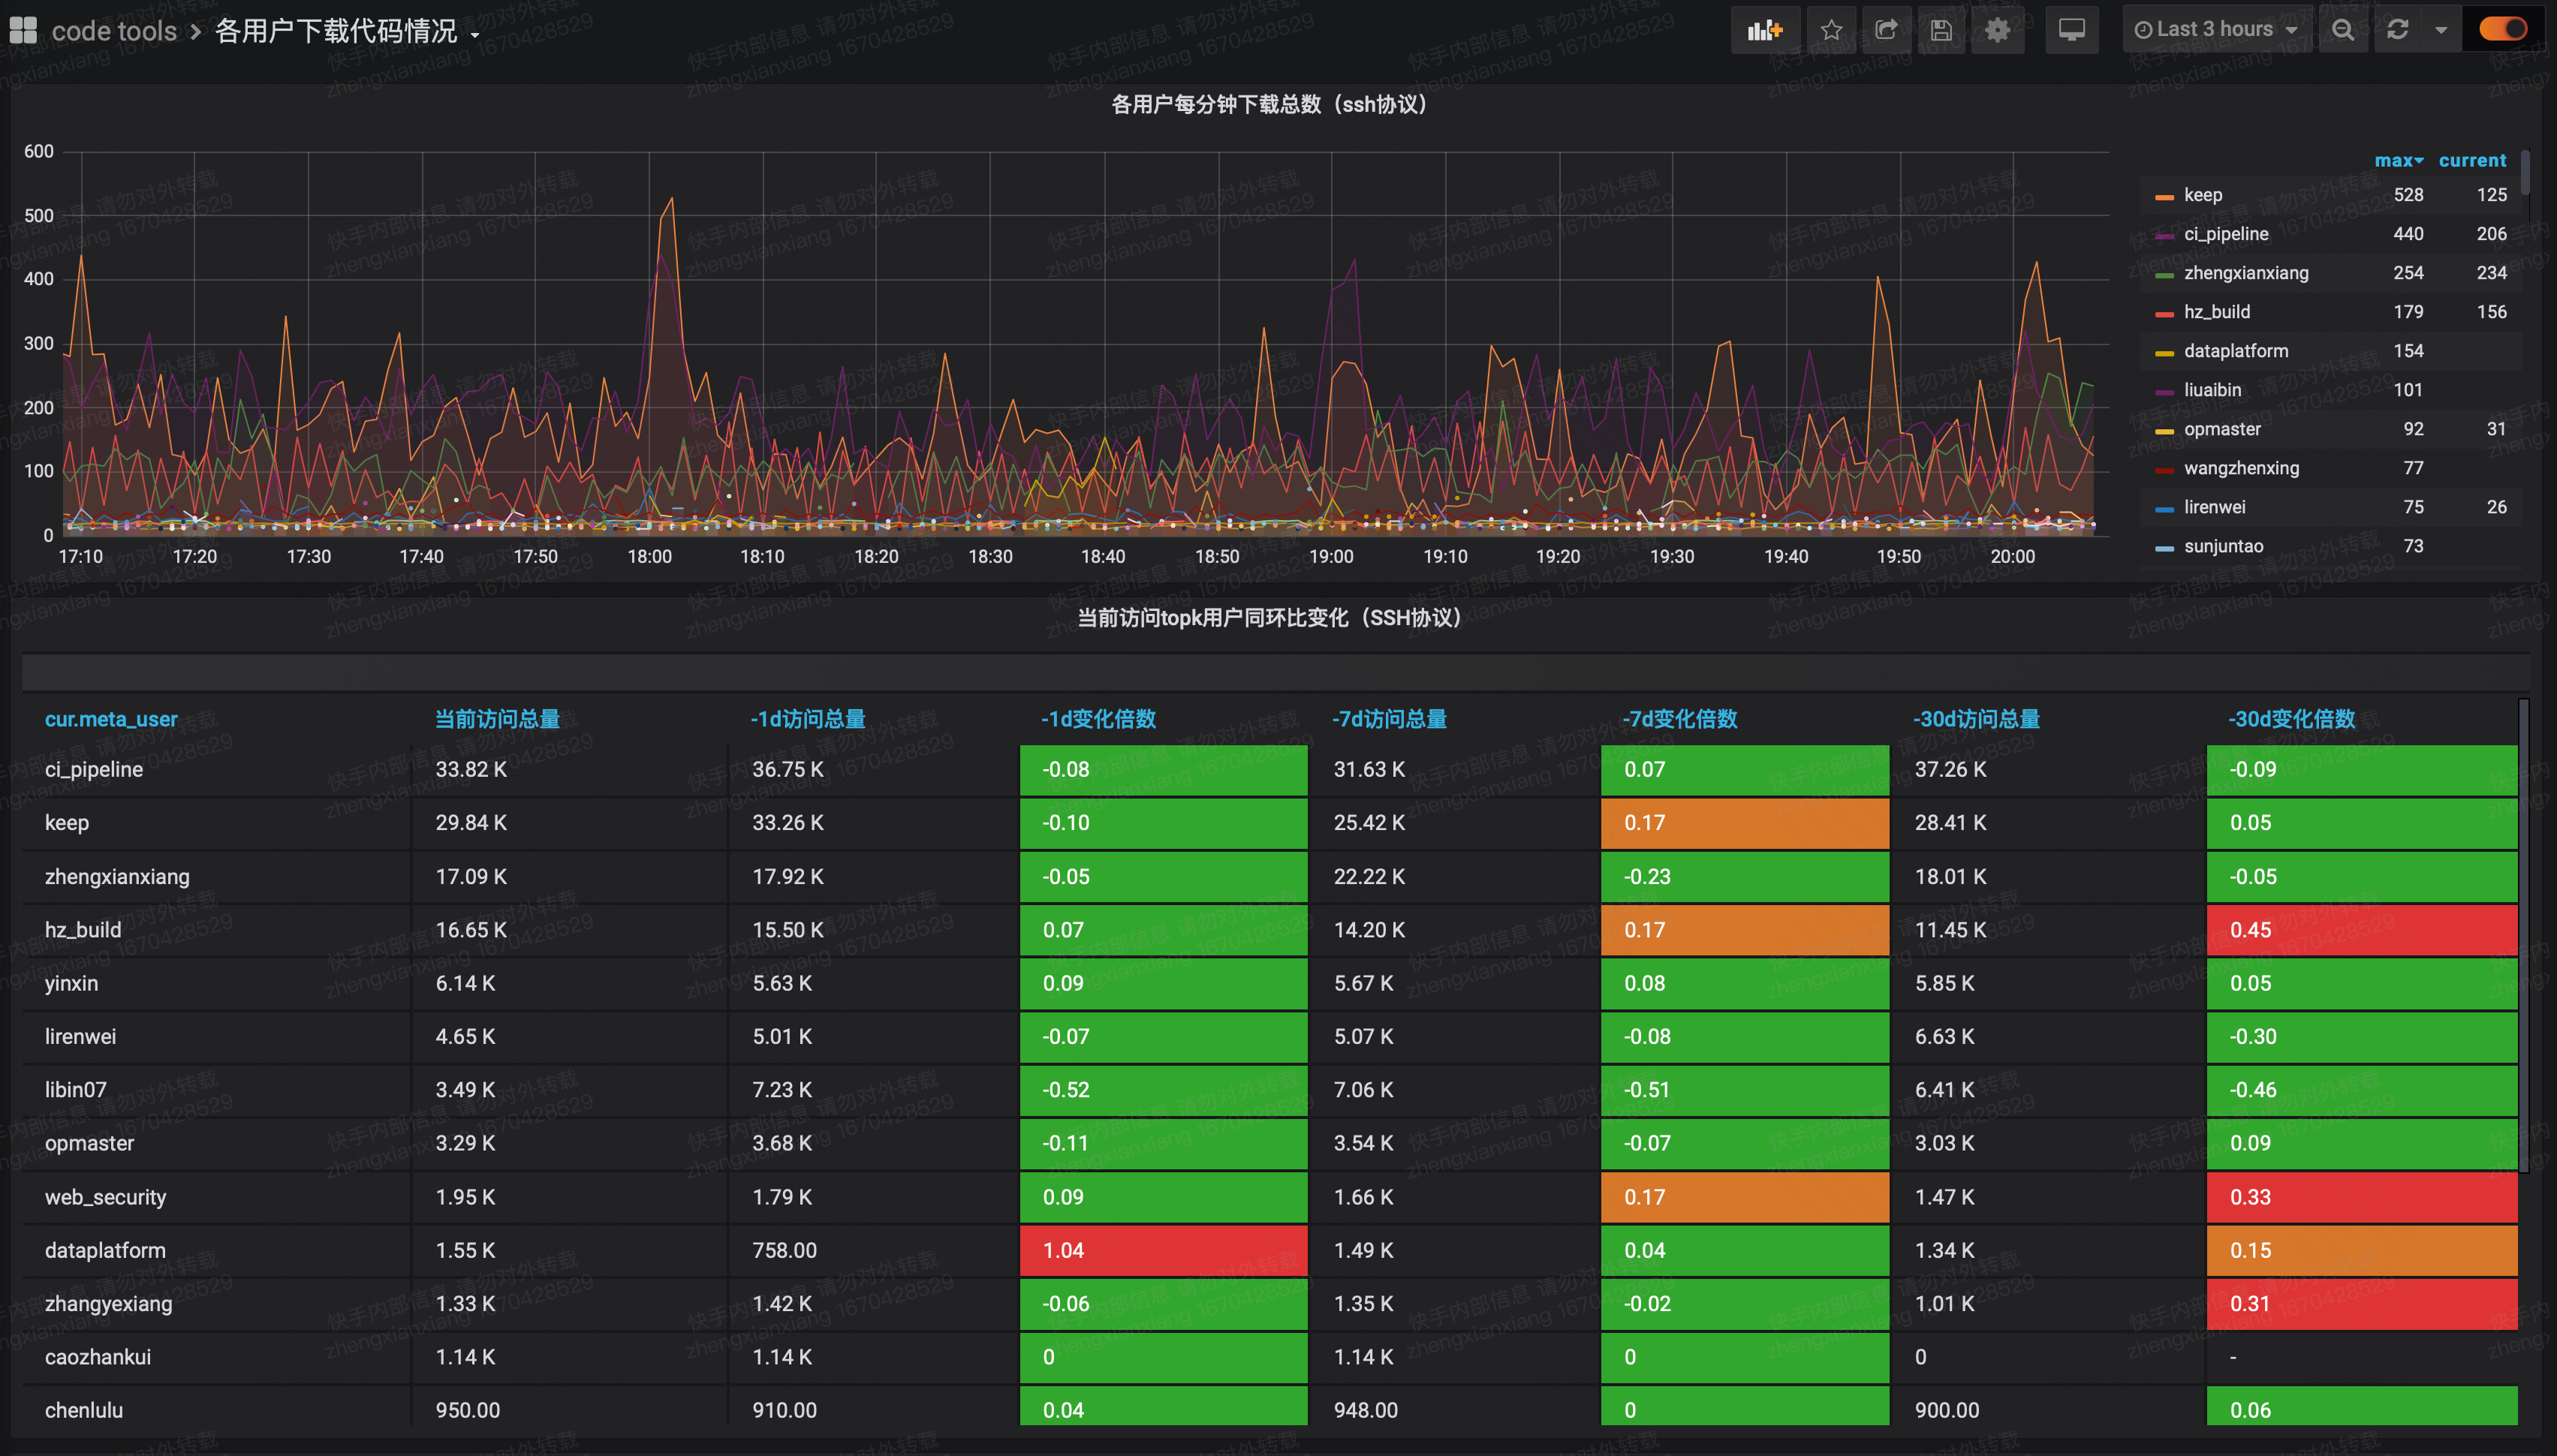Sort table by cur.meta_user column
The width and height of the screenshot is (2557, 1456).
pyautogui.click(x=111, y=719)
